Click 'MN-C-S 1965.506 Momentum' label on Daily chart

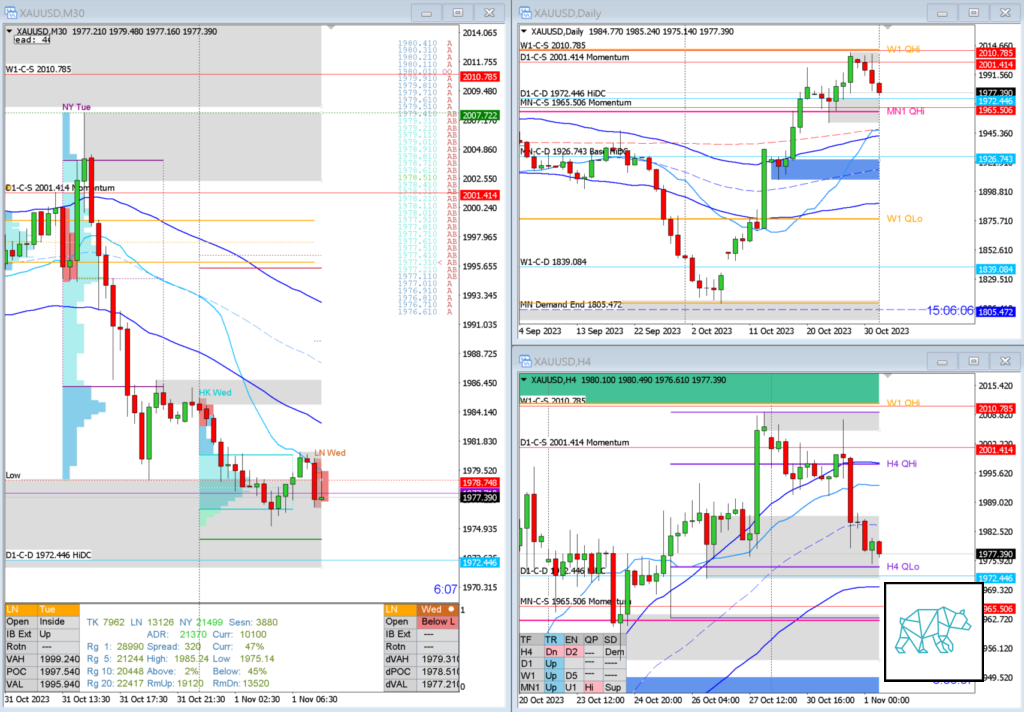(575, 103)
